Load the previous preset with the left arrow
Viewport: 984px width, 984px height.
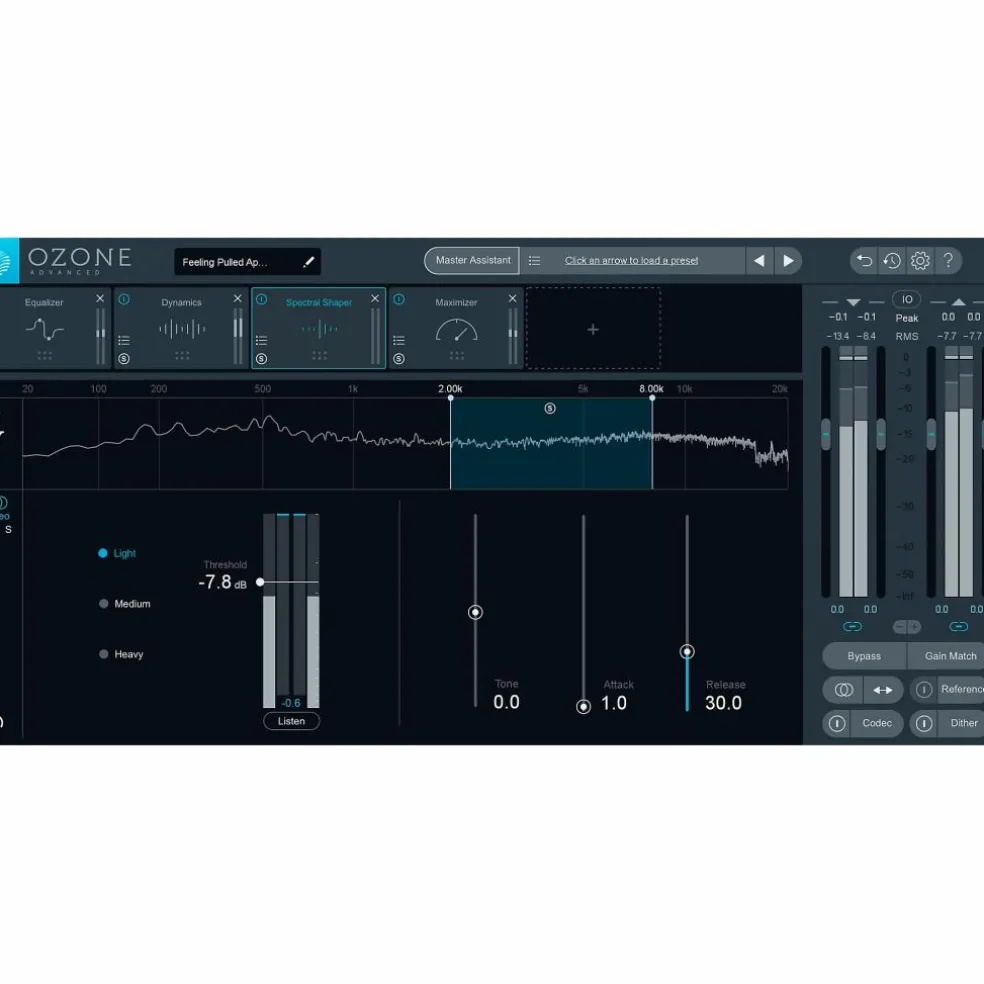[x=759, y=260]
